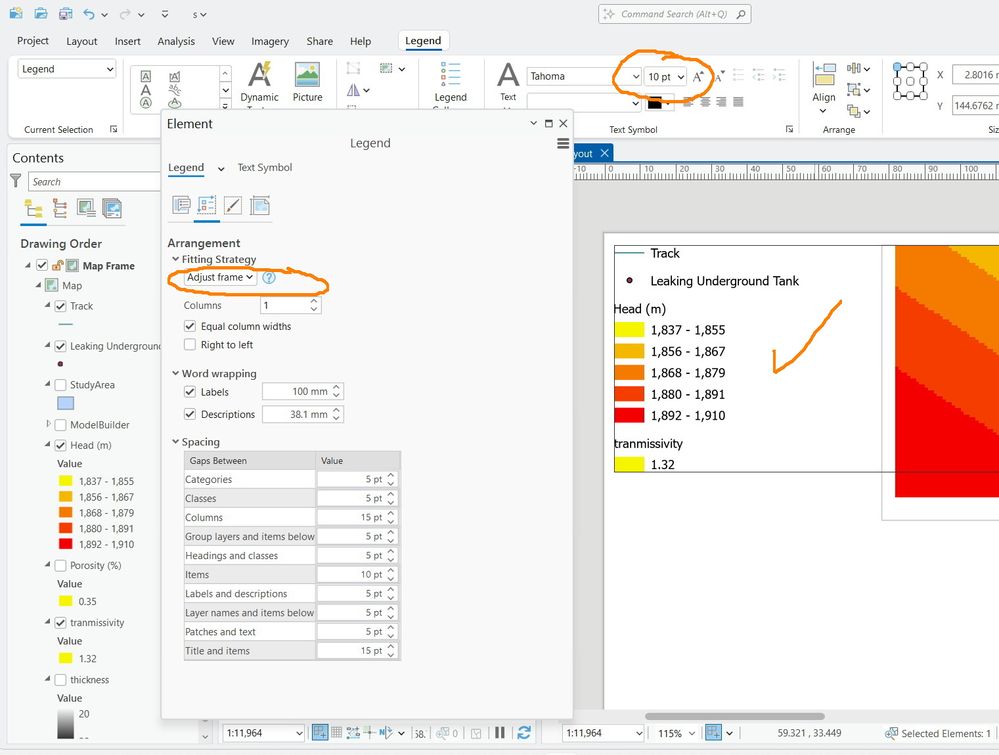This screenshot has width=999, height=755.
Task: Open the Analysis ribbon tab
Action: [176, 41]
